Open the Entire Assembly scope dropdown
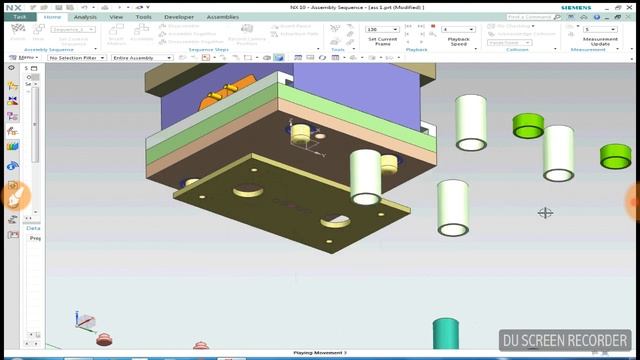This screenshot has height=360, width=640. [142, 58]
